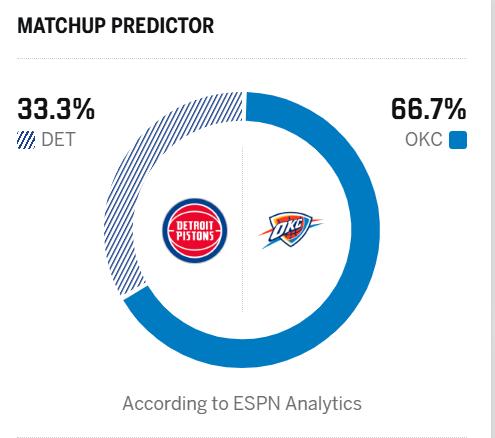
Task: Click the 33.3% win probability figure
Action: (x=56, y=109)
